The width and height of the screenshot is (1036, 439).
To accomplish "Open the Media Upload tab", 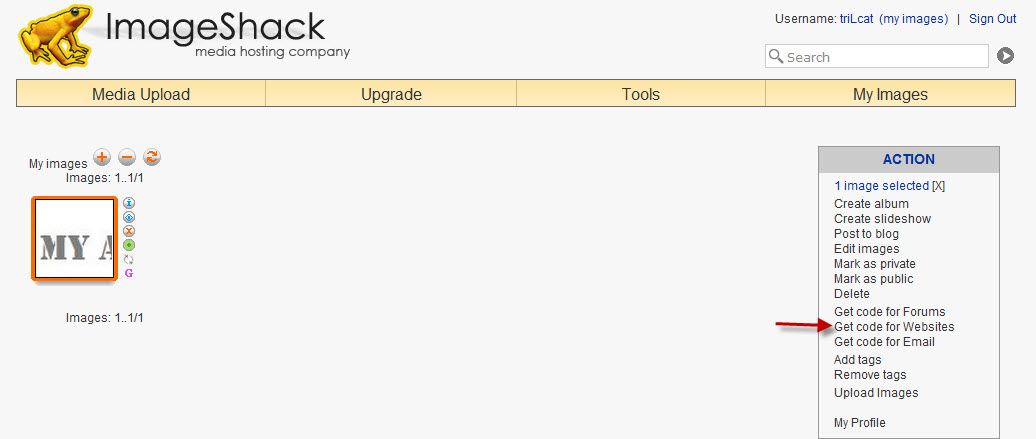I will [141, 95].
